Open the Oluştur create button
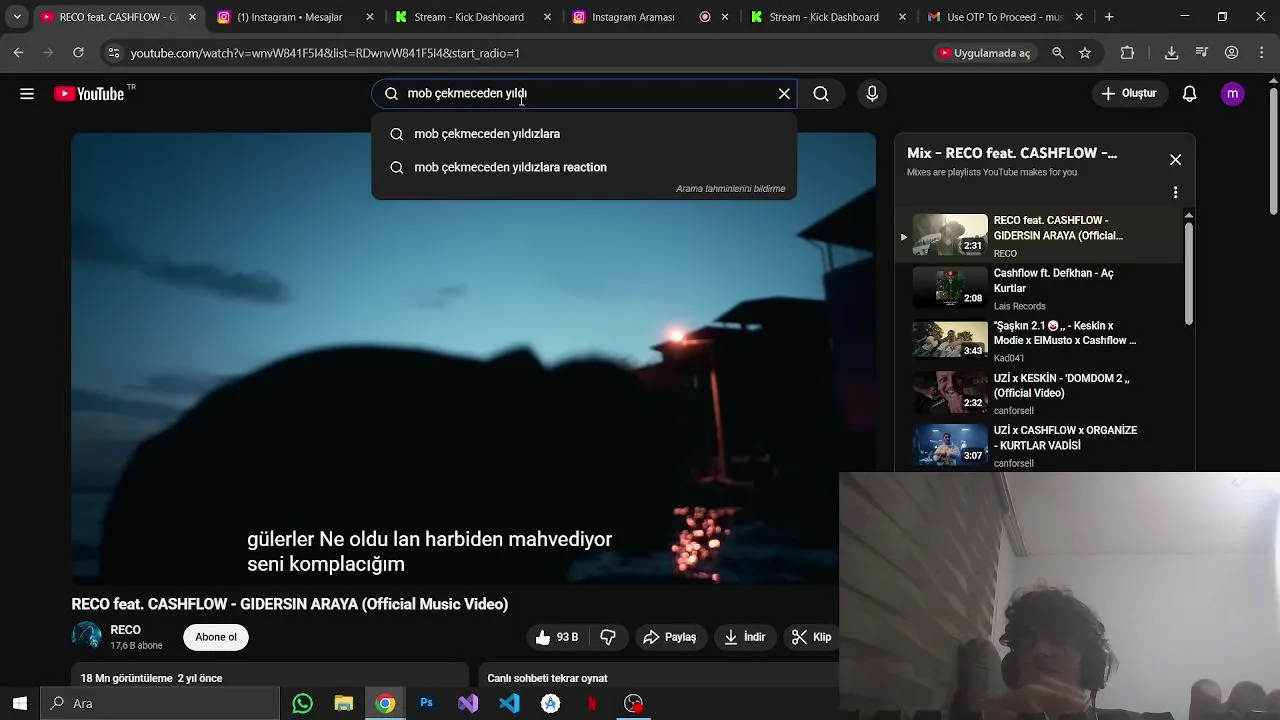Image resolution: width=1280 pixels, height=720 pixels. click(x=1129, y=94)
